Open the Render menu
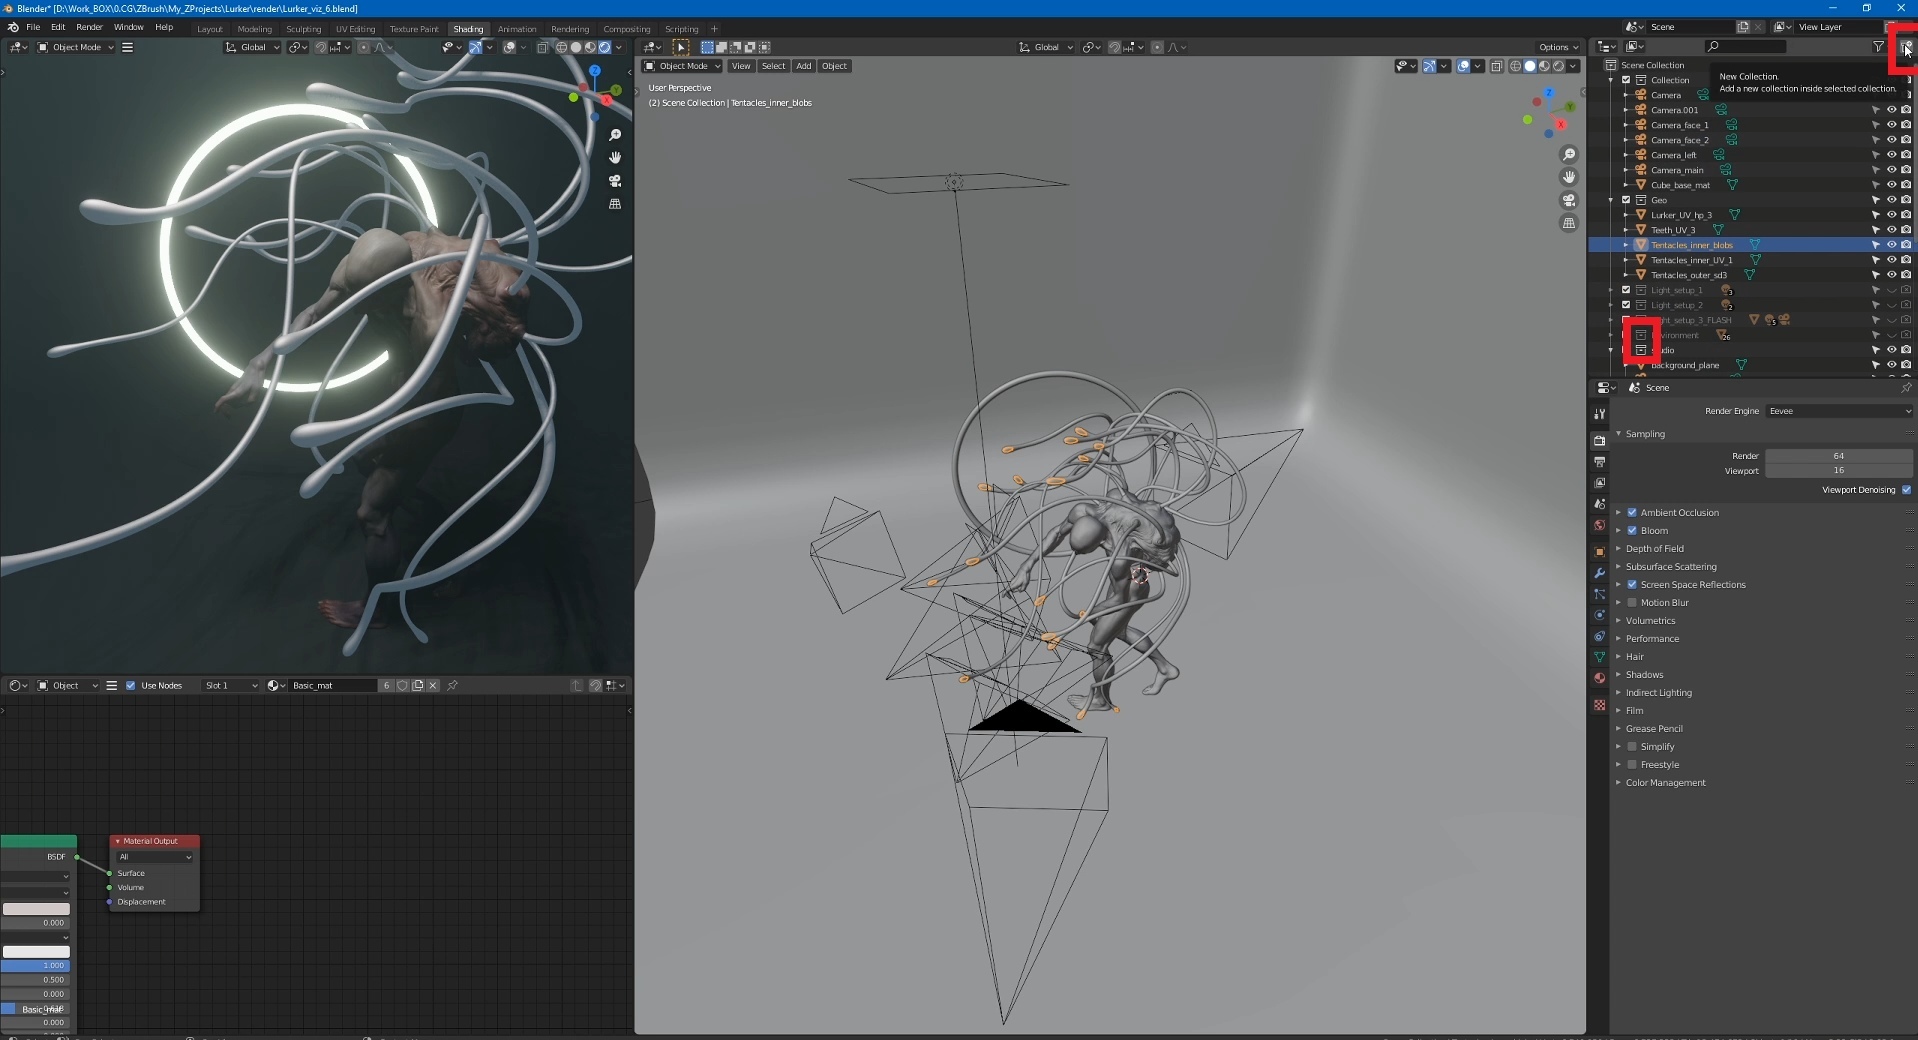1918x1040 pixels. point(89,27)
